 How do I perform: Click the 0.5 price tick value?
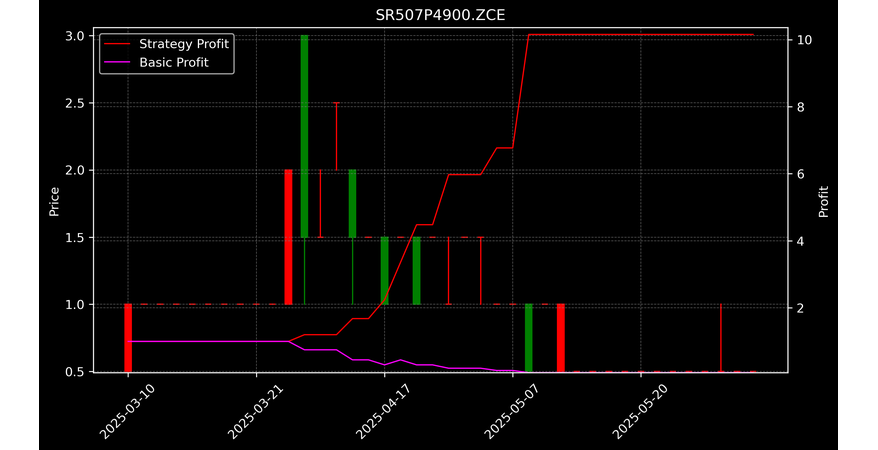(76, 372)
